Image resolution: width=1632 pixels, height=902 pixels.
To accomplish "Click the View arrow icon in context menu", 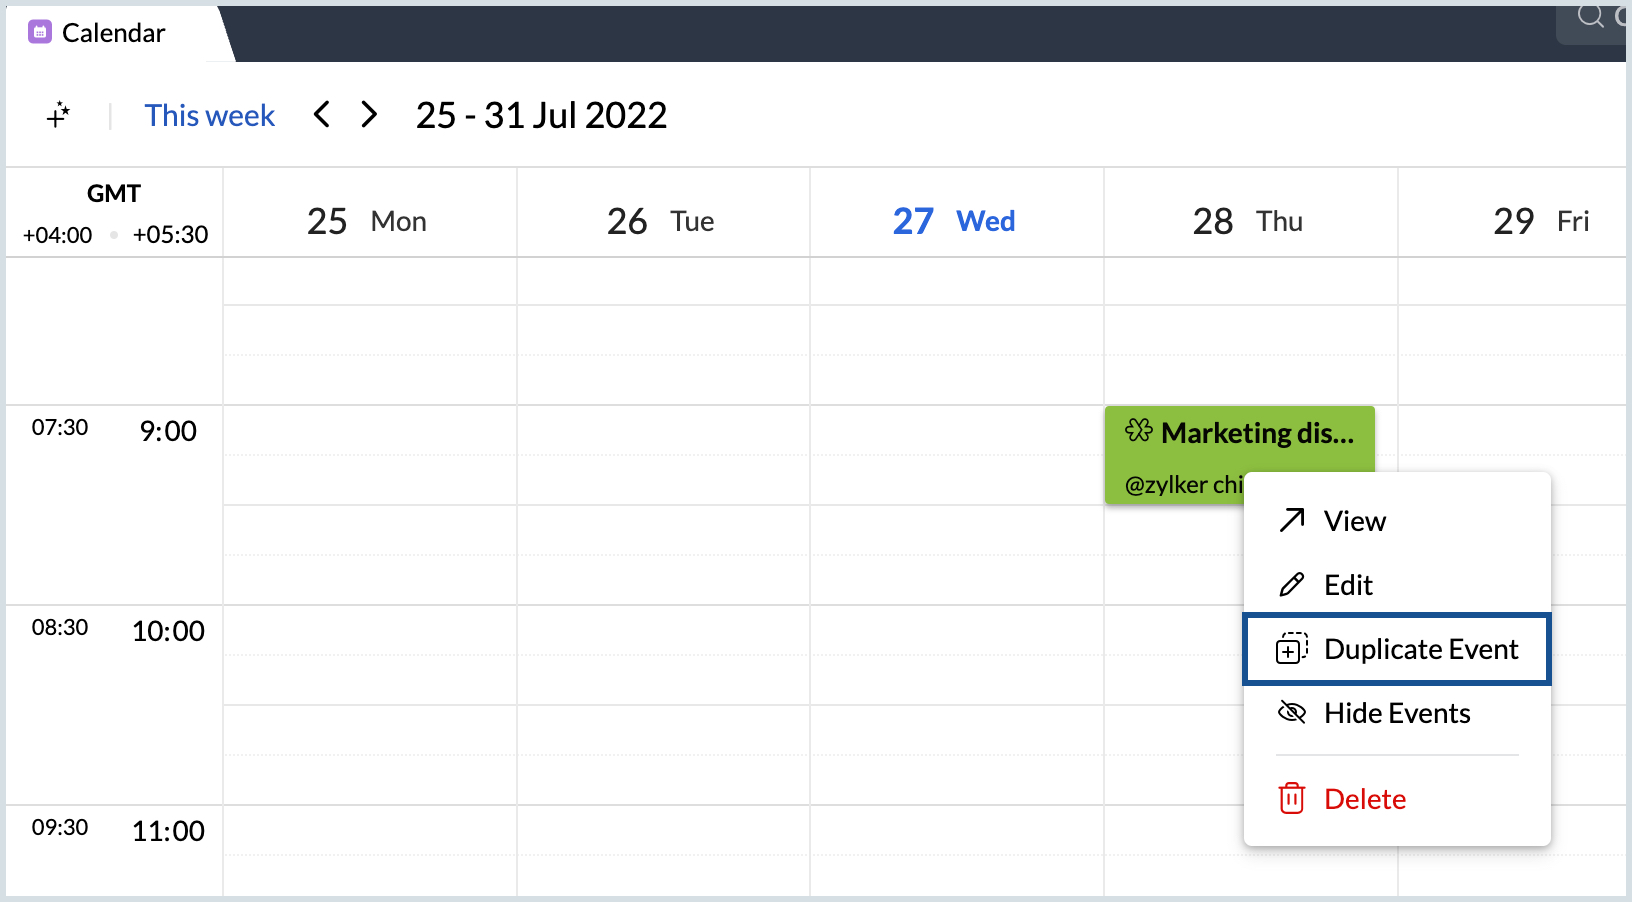I will pos(1292,520).
